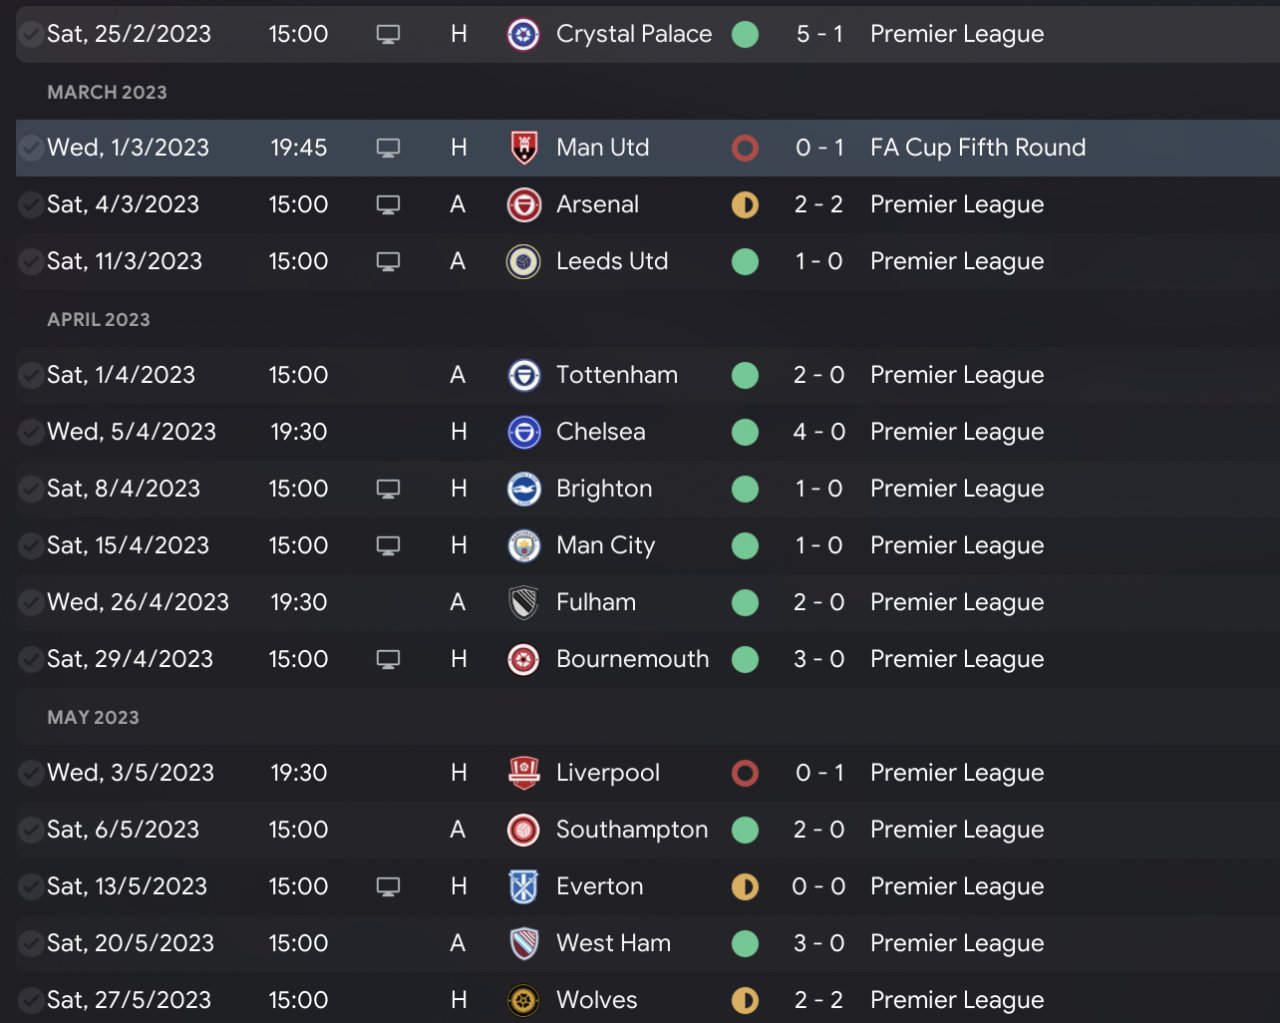Viewport: 1280px width, 1023px height.
Task: Click the Crystal Palace club badge
Action: click(x=523, y=34)
